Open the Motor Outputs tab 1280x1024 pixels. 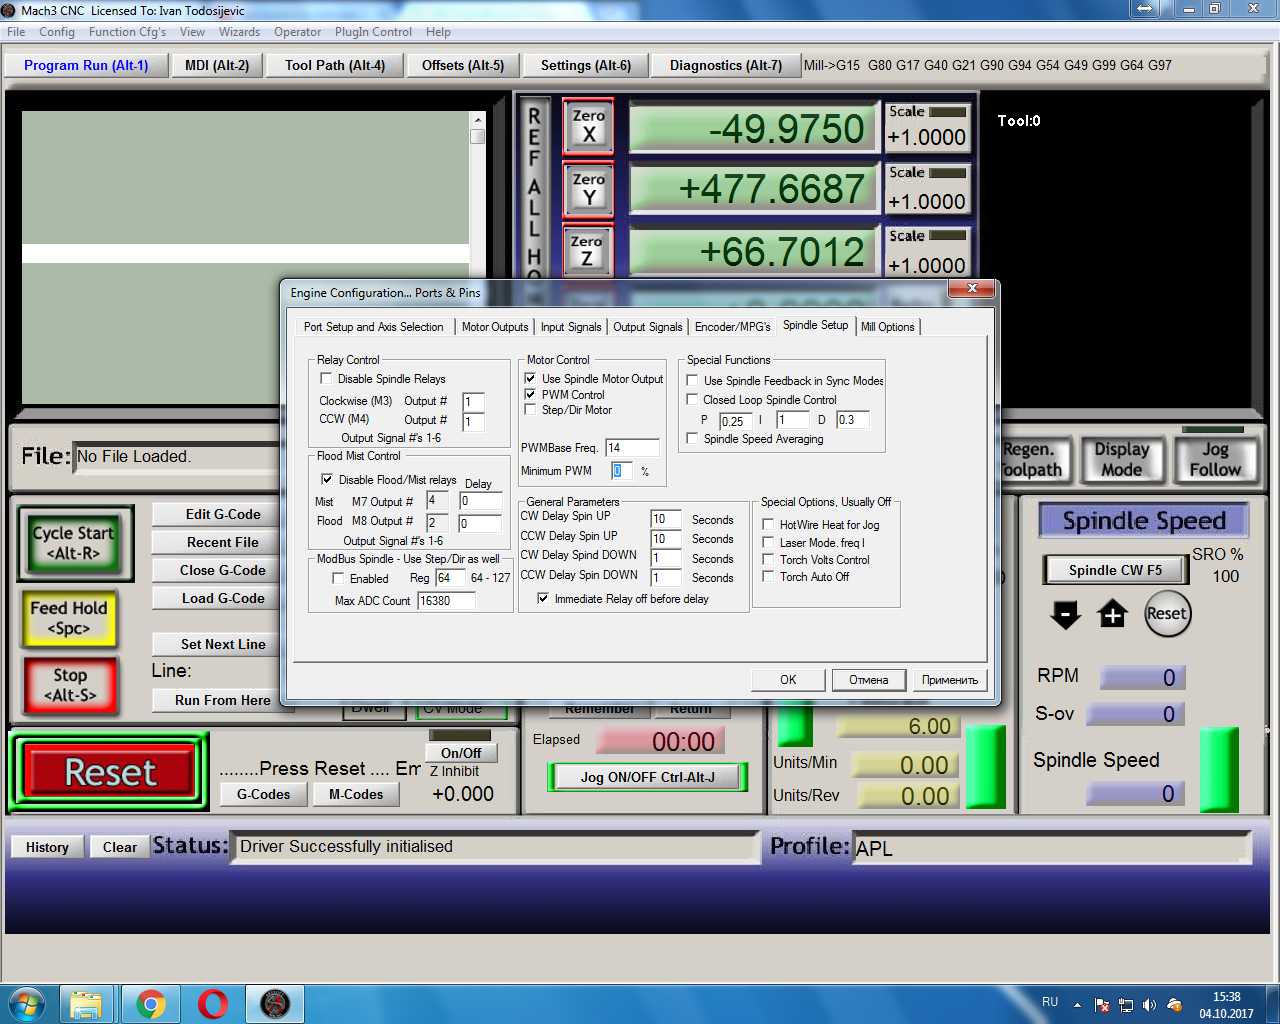[x=495, y=327]
